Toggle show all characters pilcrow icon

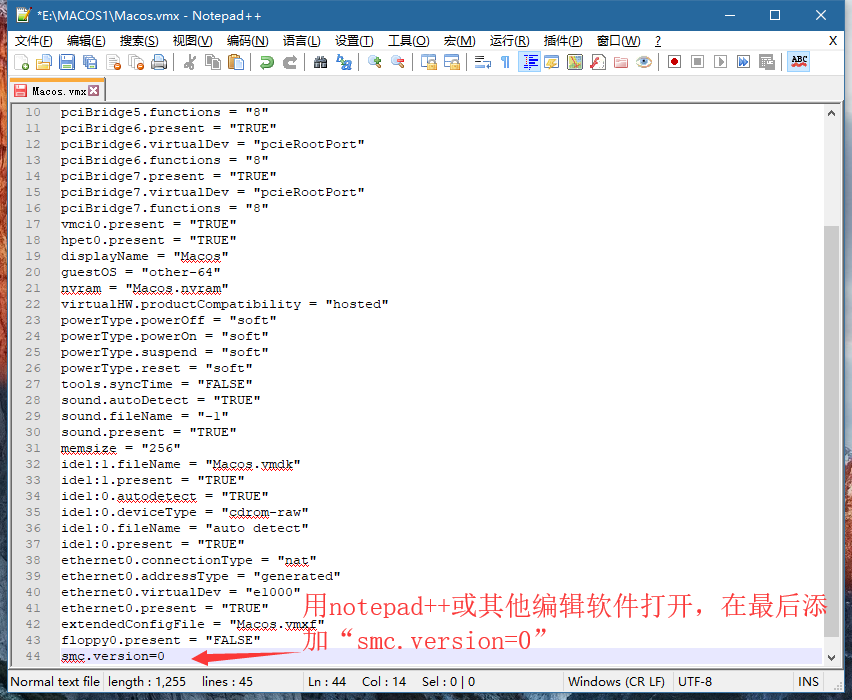[x=505, y=62]
